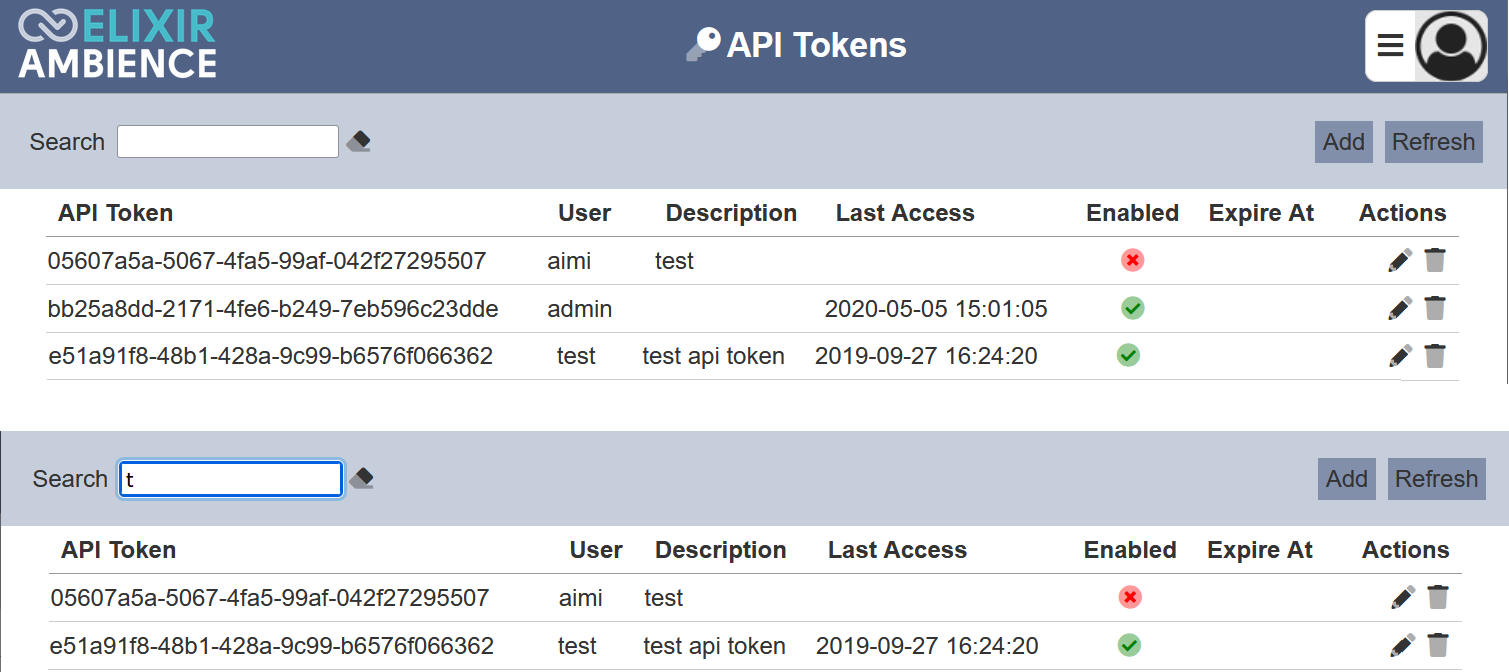Click the Add button next to the empty search
The height and width of the screenshot is (672, 1509).
pyautogui.click(x=1343, y=142)
